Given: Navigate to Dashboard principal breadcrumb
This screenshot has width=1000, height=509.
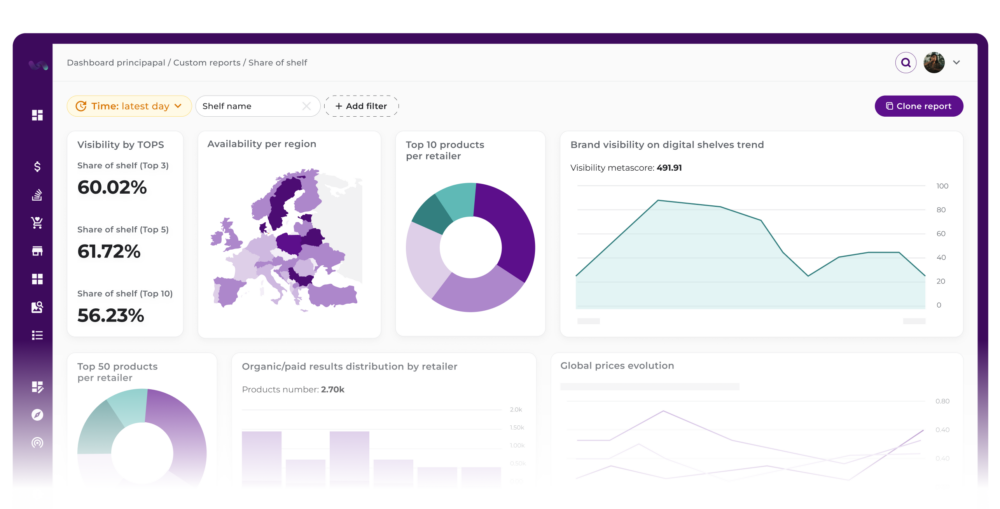Looking at the screenshot, I should [x=117, y=63].
